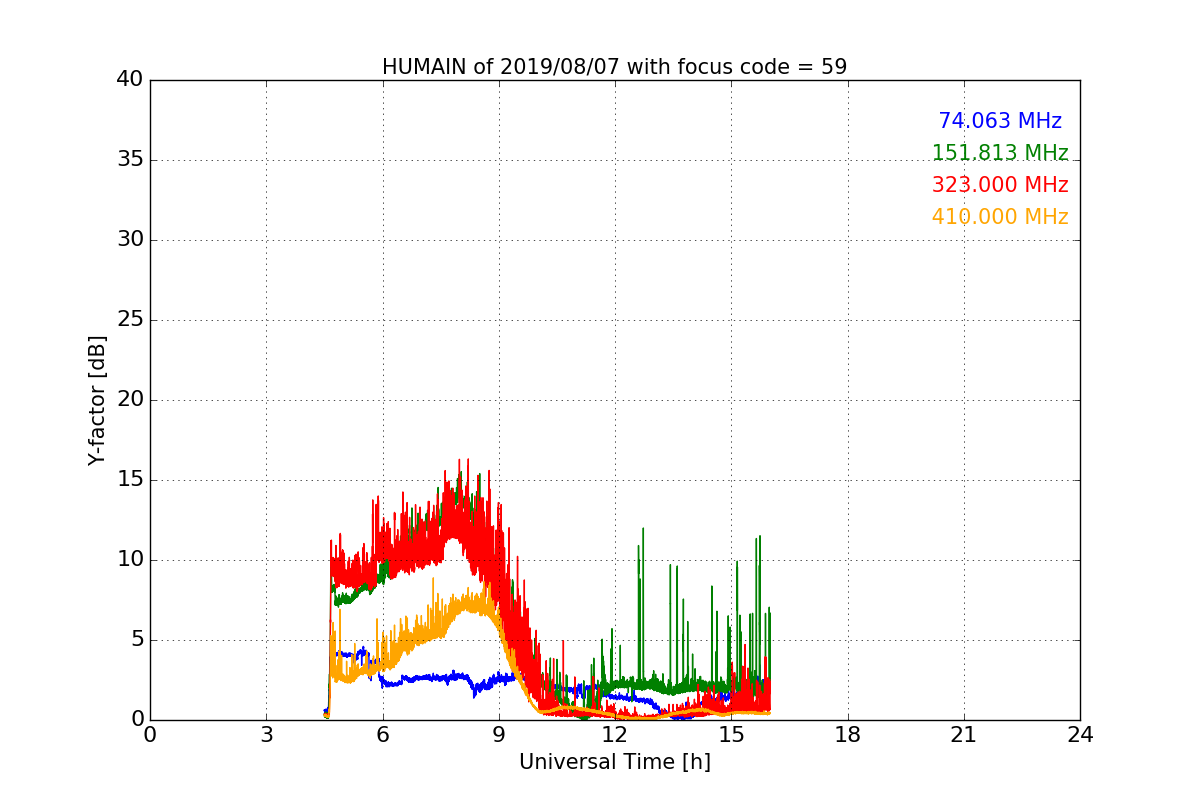Click the x-axis tick label 21
This screenshot has width=1200, height=800.
coord(964,735)
